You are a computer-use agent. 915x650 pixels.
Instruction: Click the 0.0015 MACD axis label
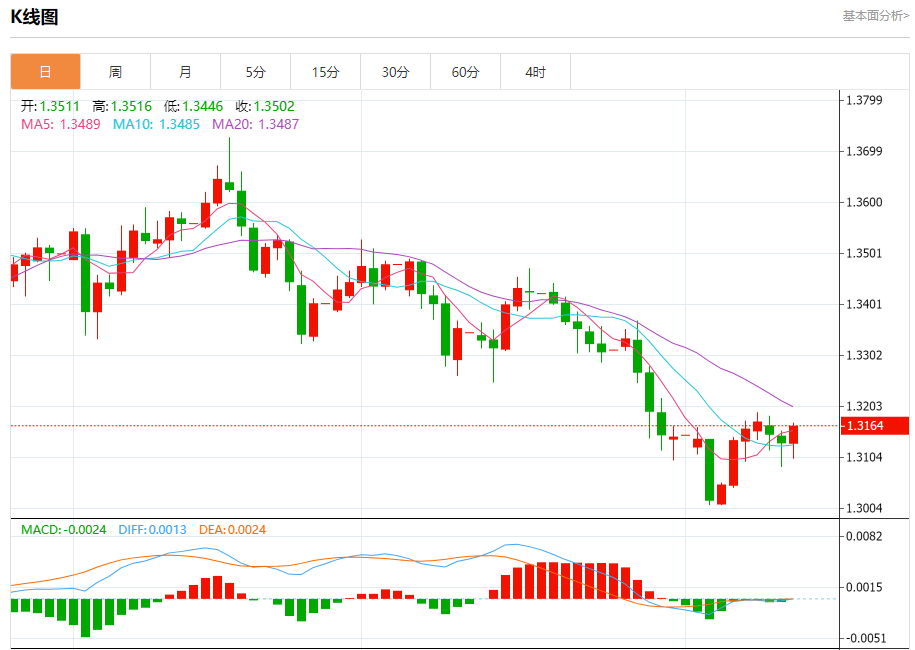(864, 588)
